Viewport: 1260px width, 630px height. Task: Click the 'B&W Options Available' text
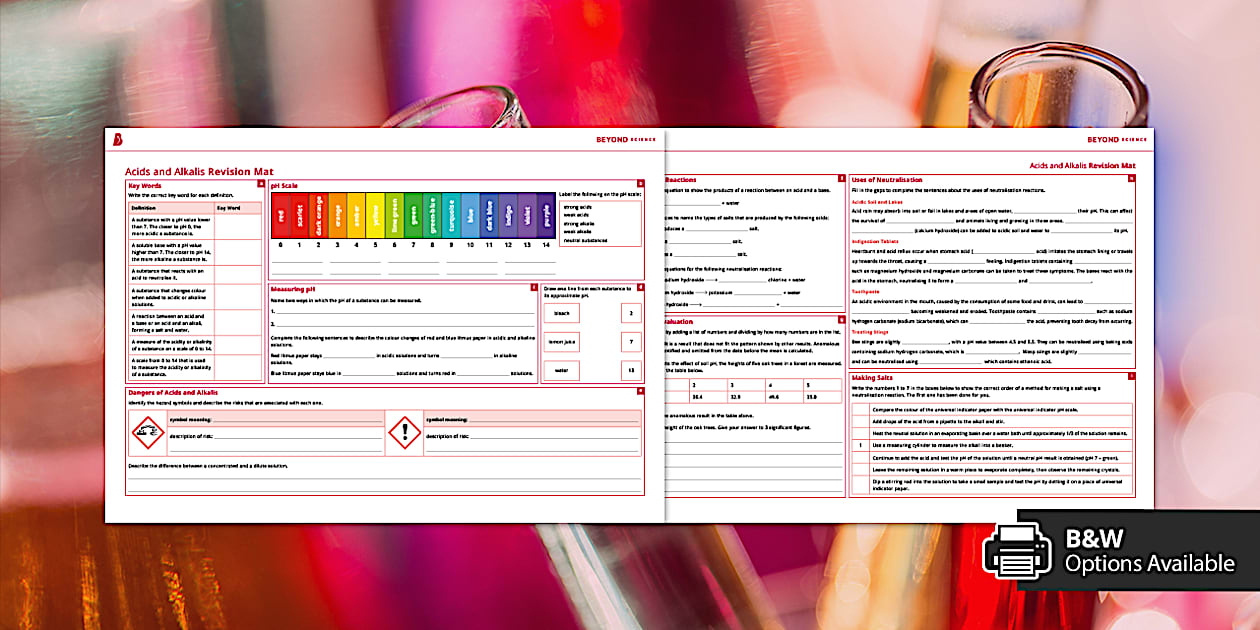(1149, 550)
